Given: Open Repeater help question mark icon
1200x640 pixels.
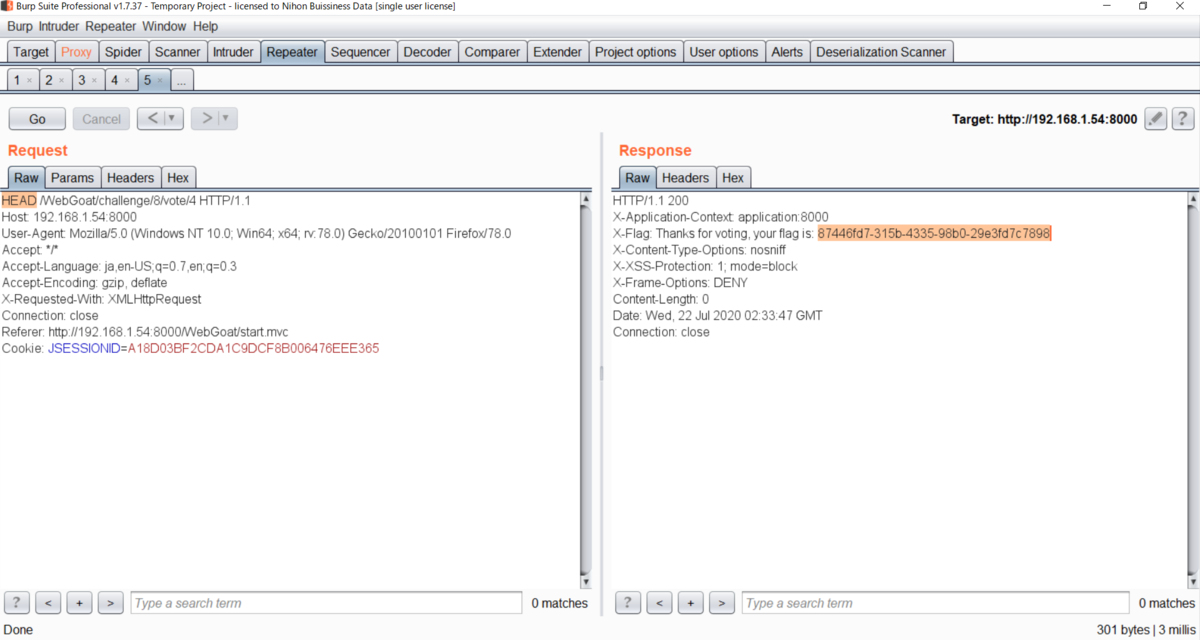Looking at the screenshot, I should (x=1183, y=119).
